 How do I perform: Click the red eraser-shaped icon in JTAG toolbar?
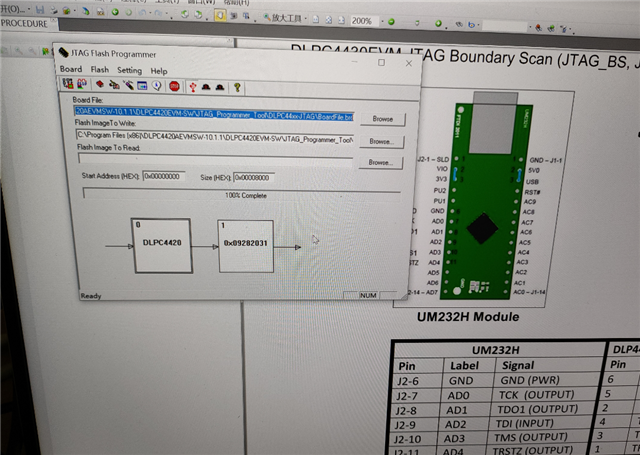tap(100, 84)
